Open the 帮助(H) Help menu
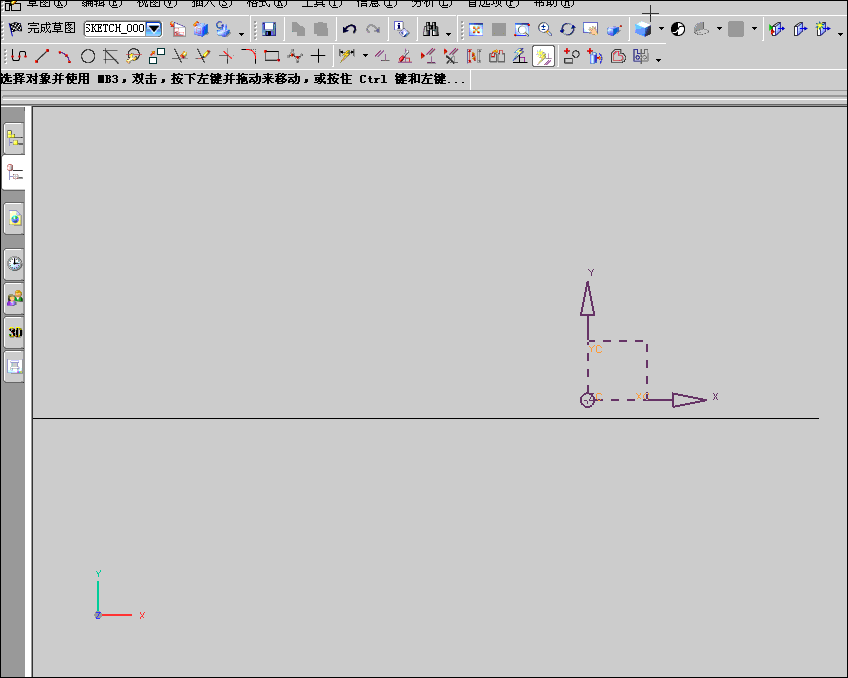This screenshot has height=678, width=848. coord(553,3)
